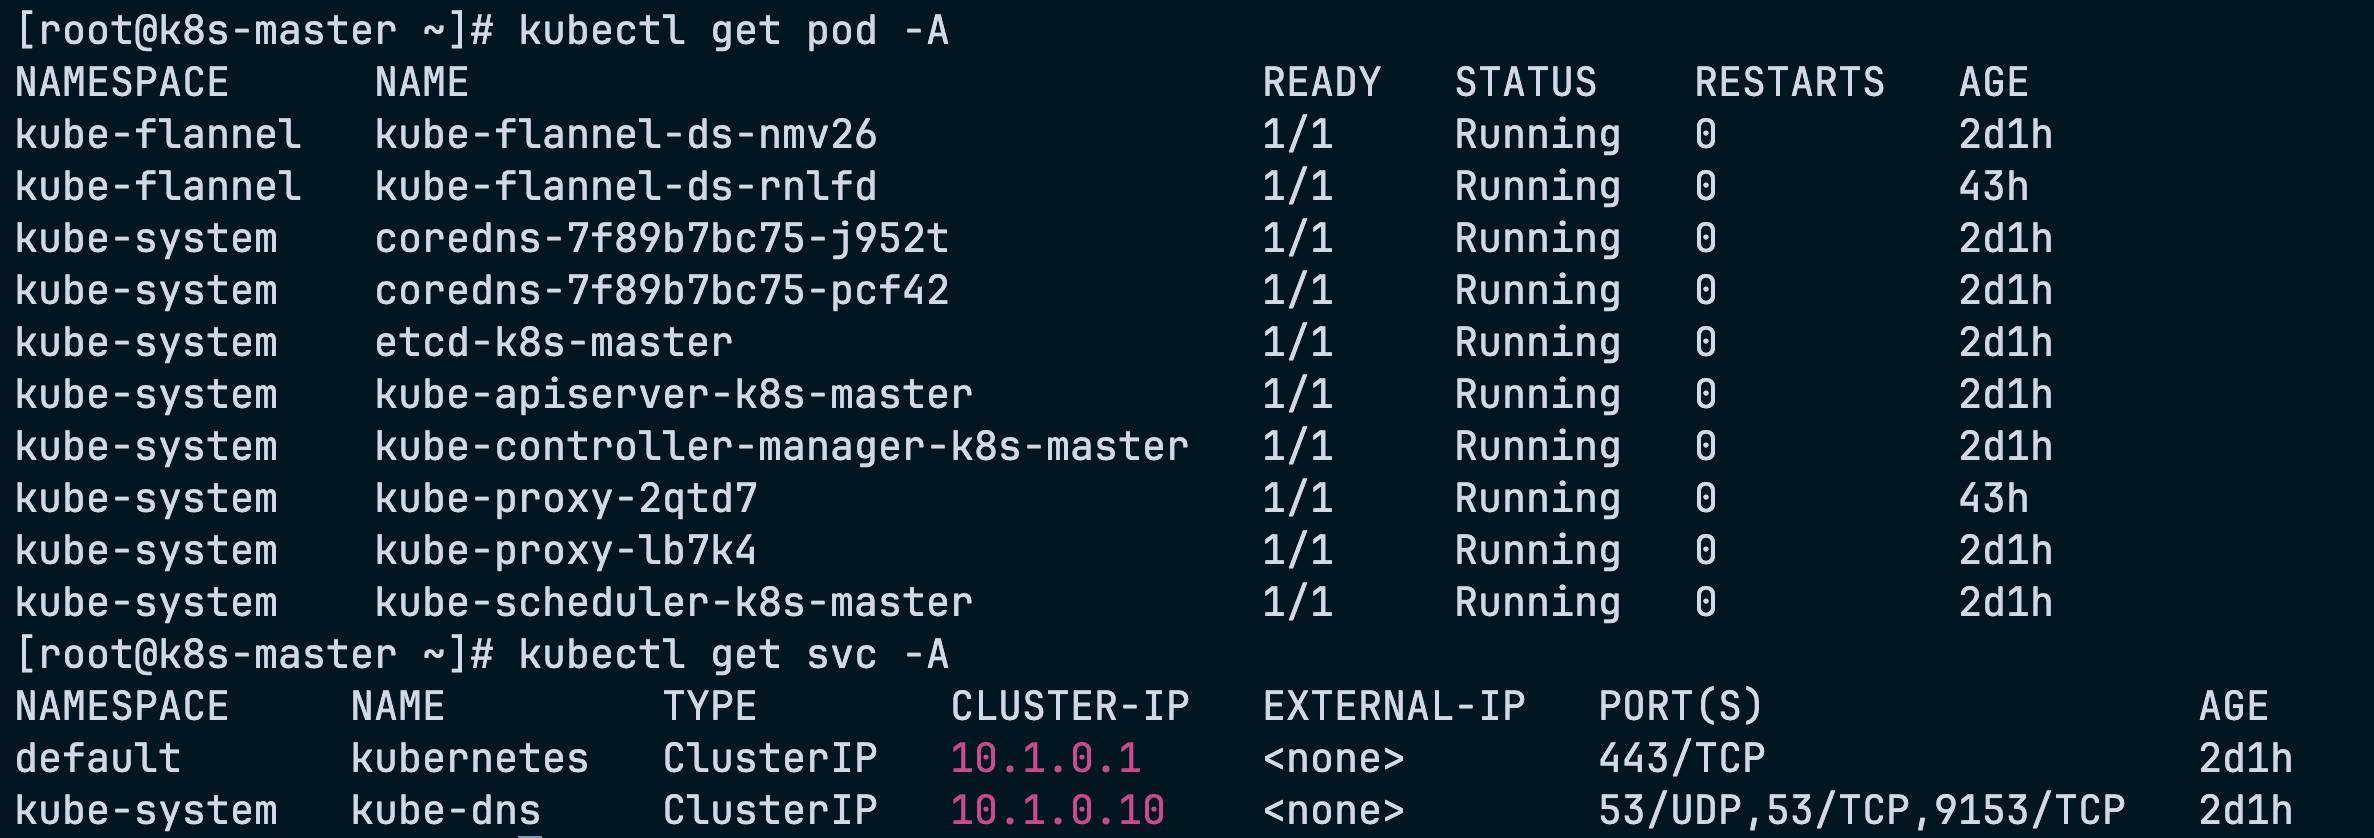Click the EXTERNAL-IP column header
2374x838 pixels.
(x=1394, y=707)
